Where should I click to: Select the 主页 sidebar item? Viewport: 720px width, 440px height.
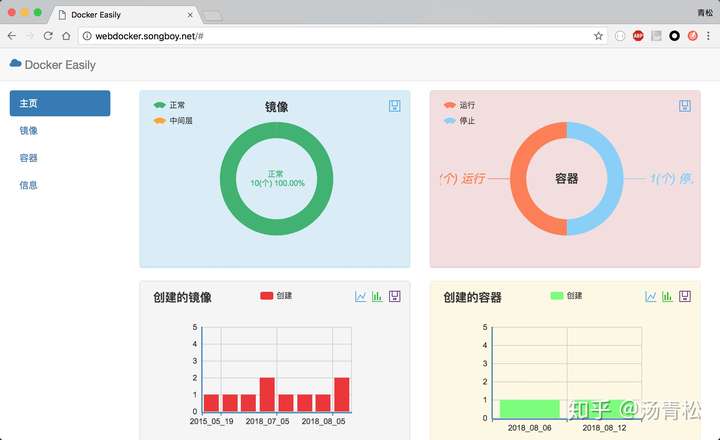60,103
